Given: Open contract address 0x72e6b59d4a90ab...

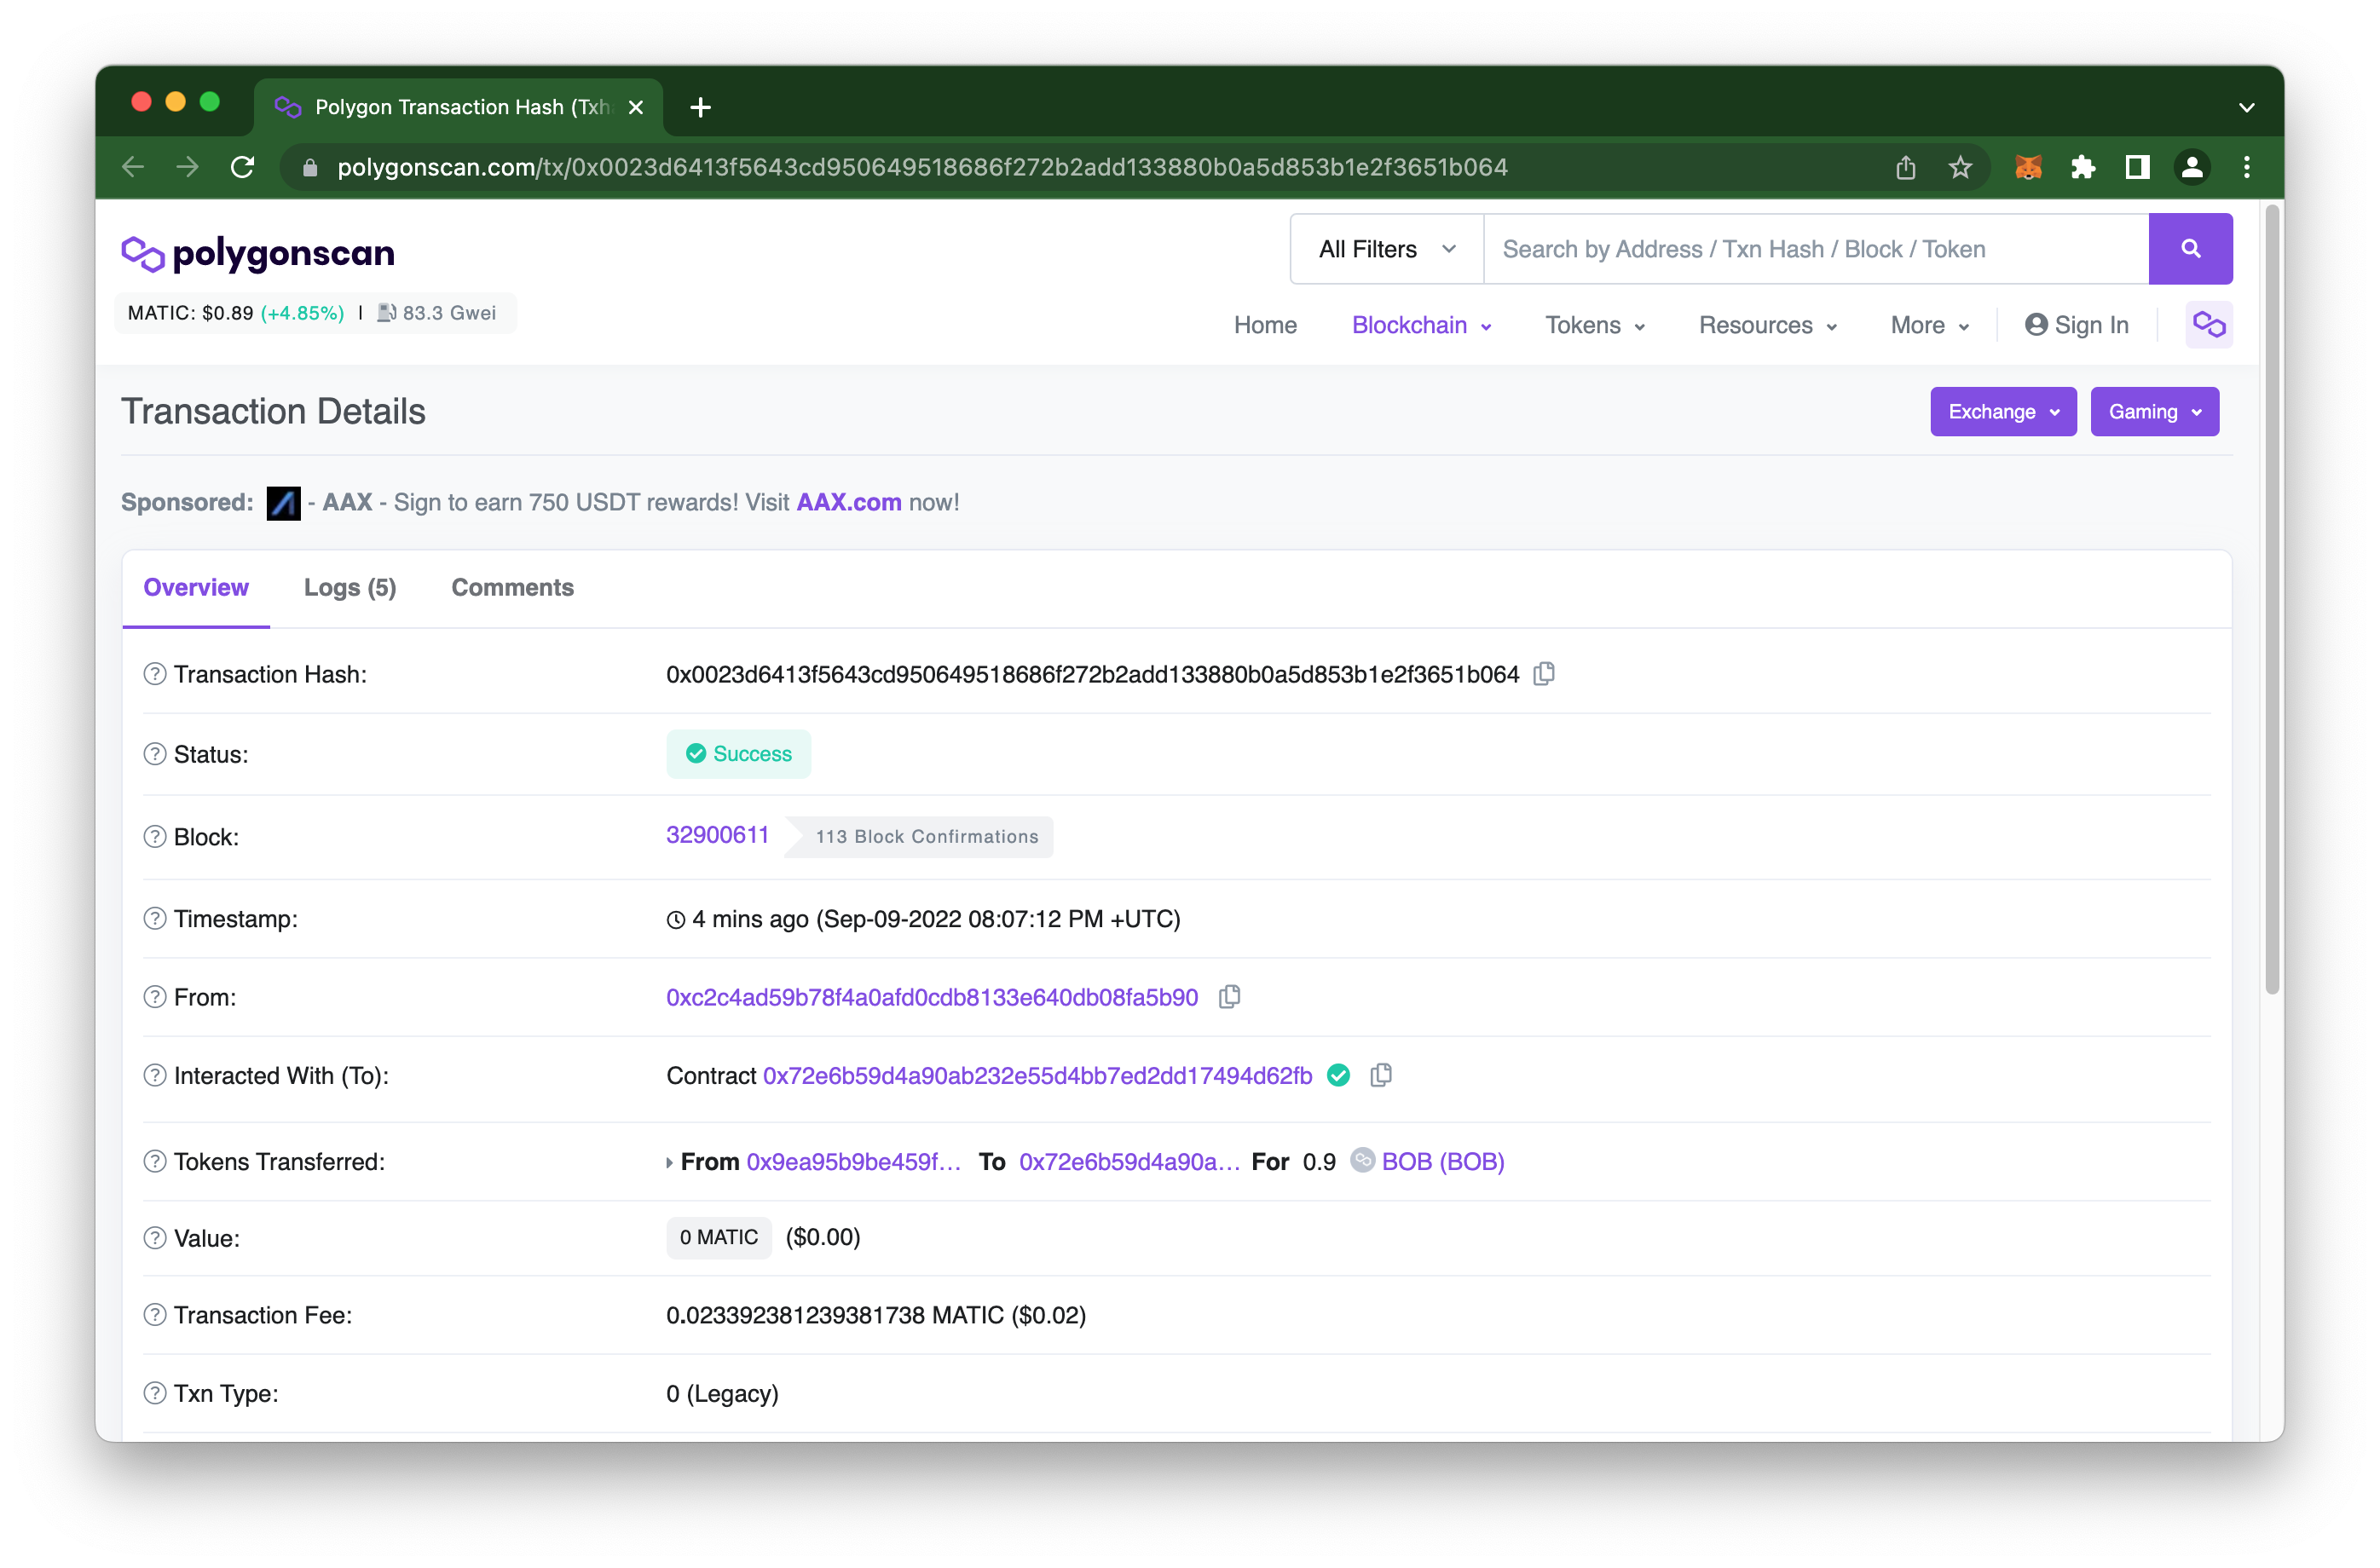Looking at the screenshot, I should (1037, 1075).
